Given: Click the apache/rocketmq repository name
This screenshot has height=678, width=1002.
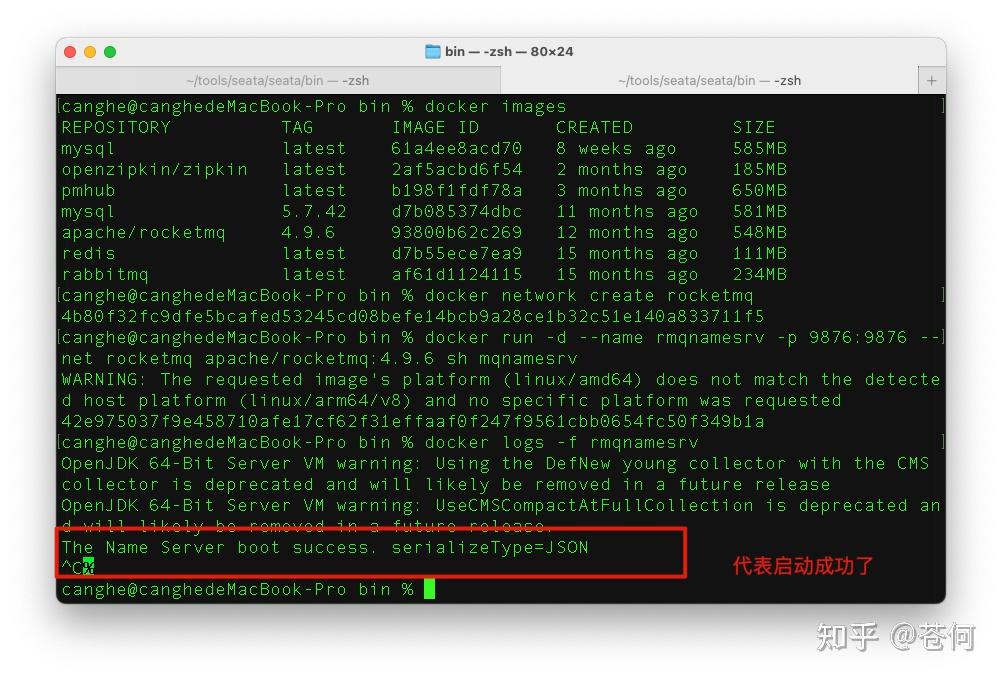Looking at the screenshot, I should tap(143, 233).
